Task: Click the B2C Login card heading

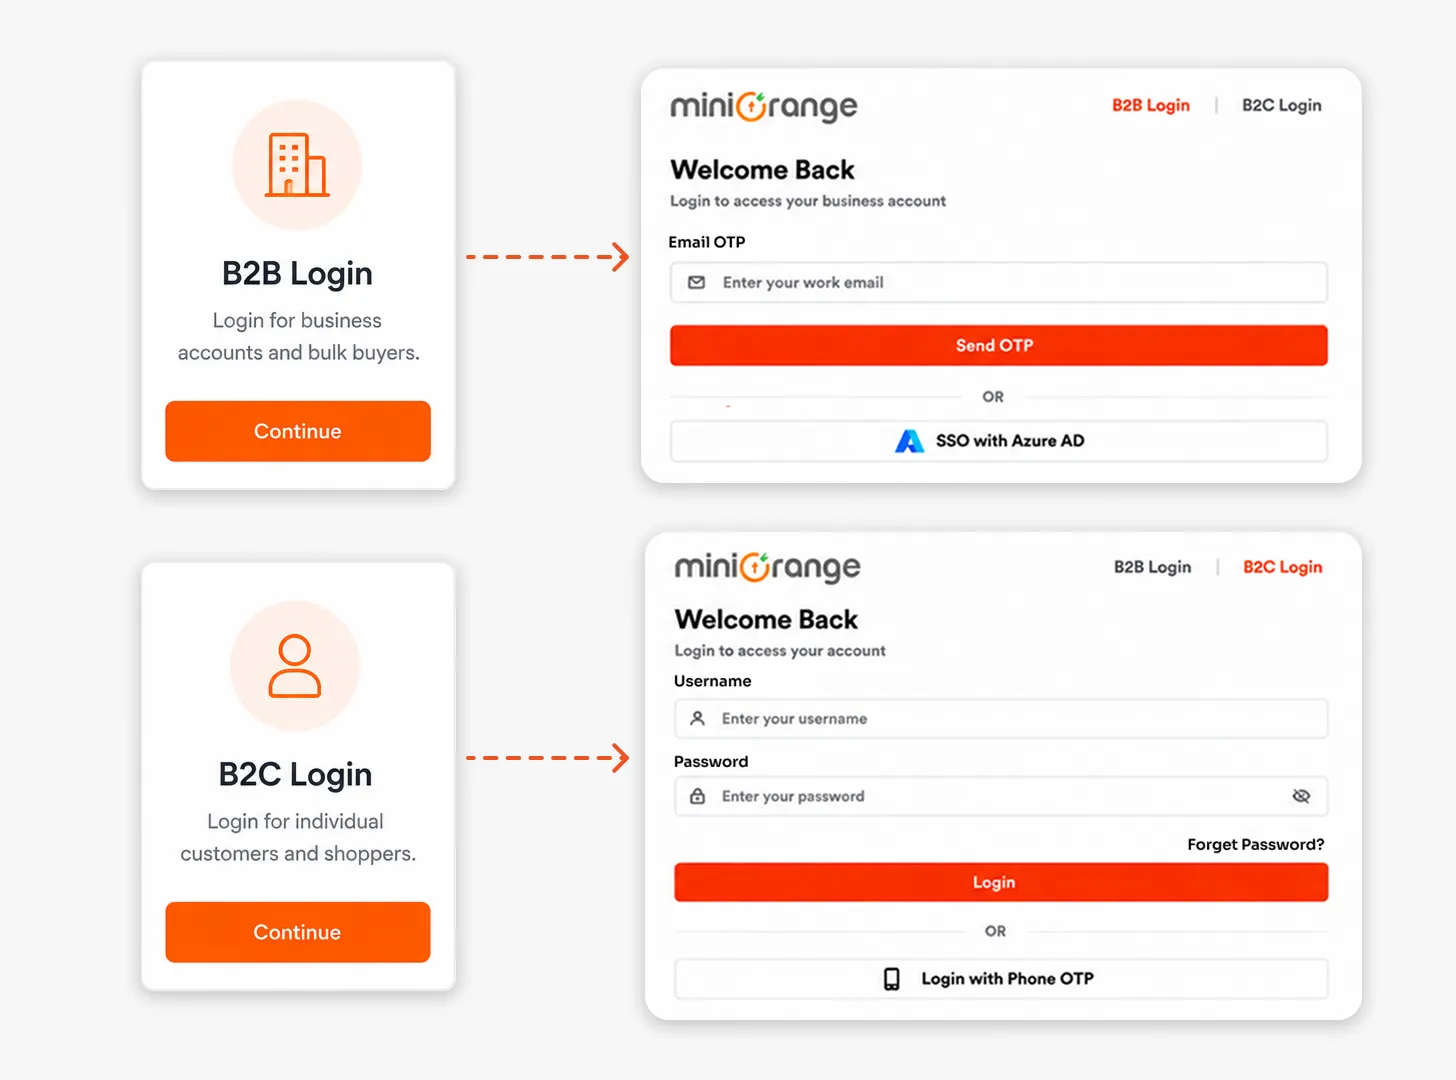Action: 295,774
